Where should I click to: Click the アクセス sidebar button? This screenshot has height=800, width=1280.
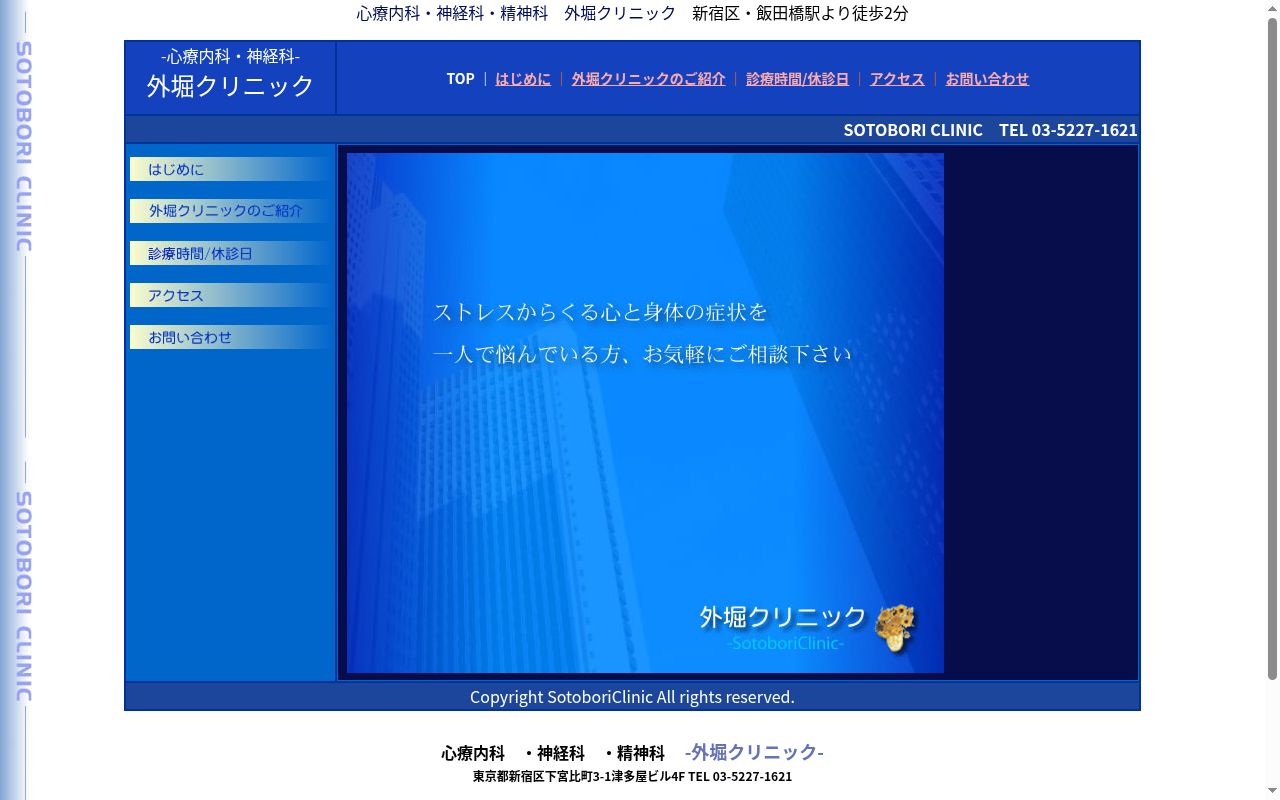click(229, 295)
